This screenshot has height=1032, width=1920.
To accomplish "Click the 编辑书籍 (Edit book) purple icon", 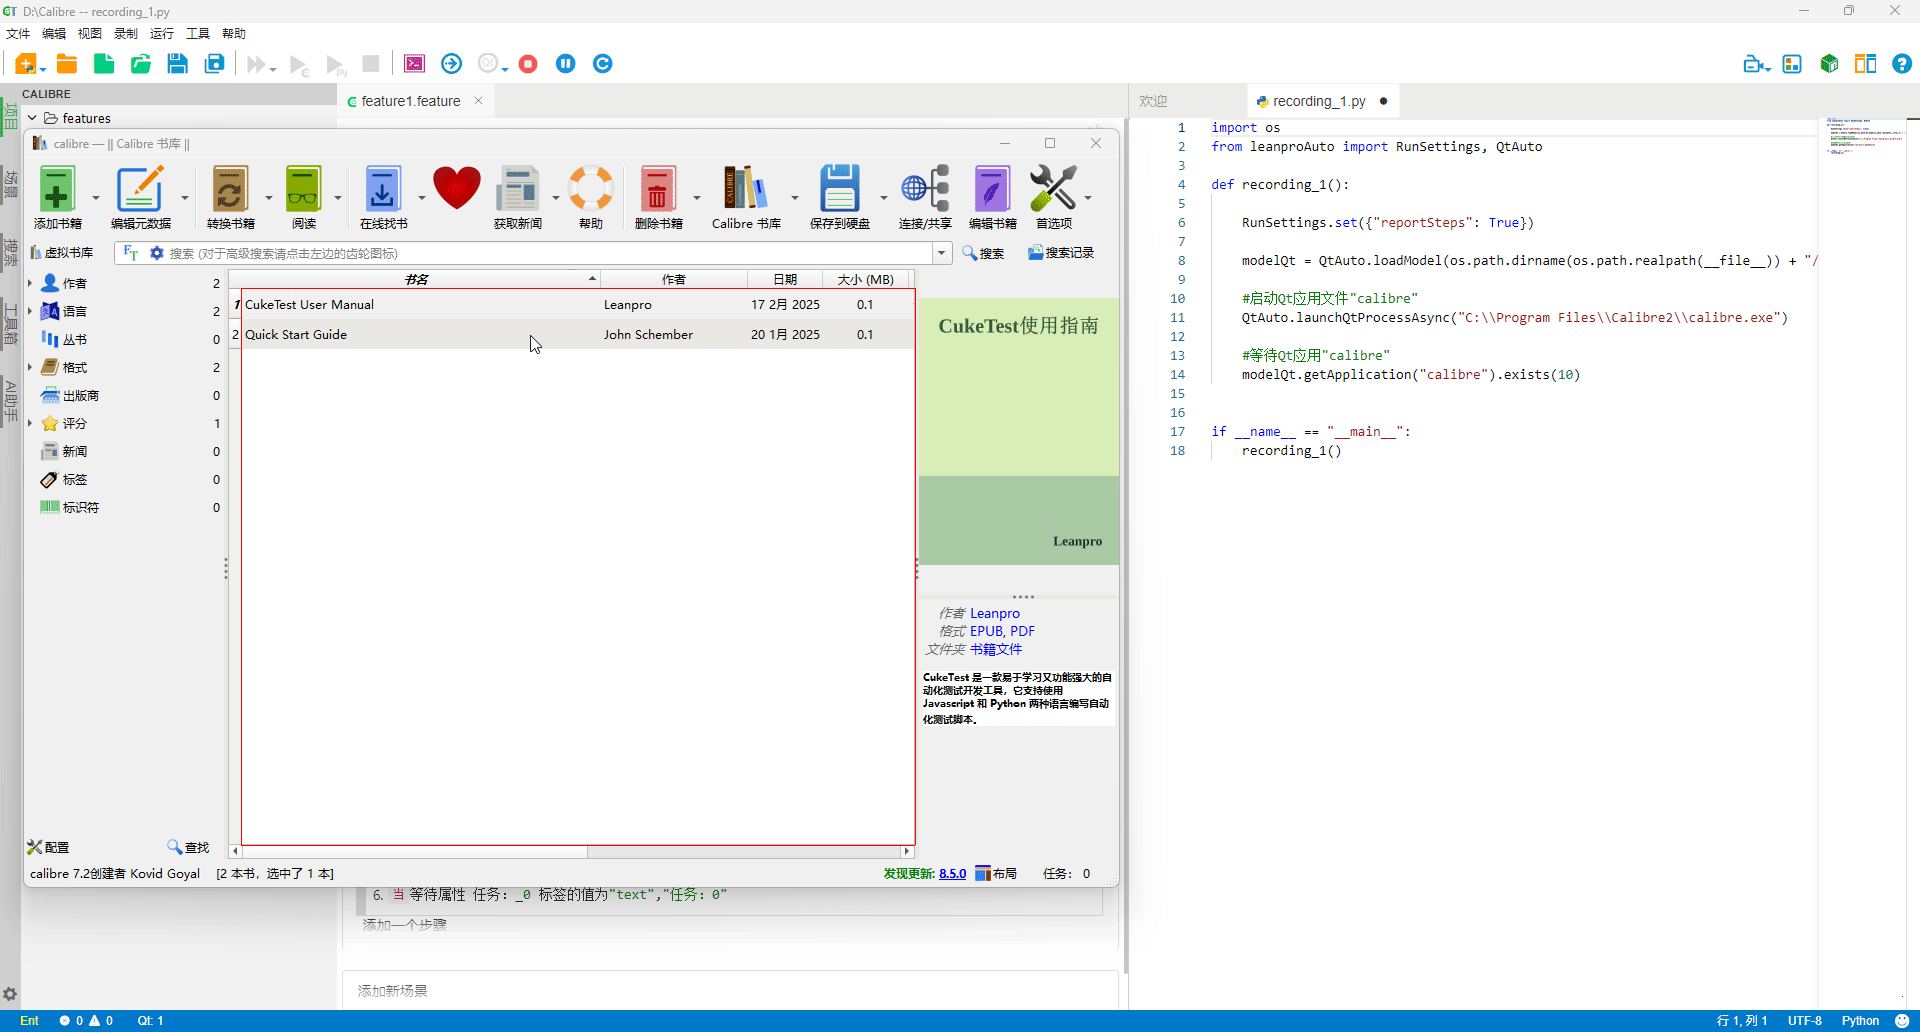I will pyautogui.click(x=992, y=189).
